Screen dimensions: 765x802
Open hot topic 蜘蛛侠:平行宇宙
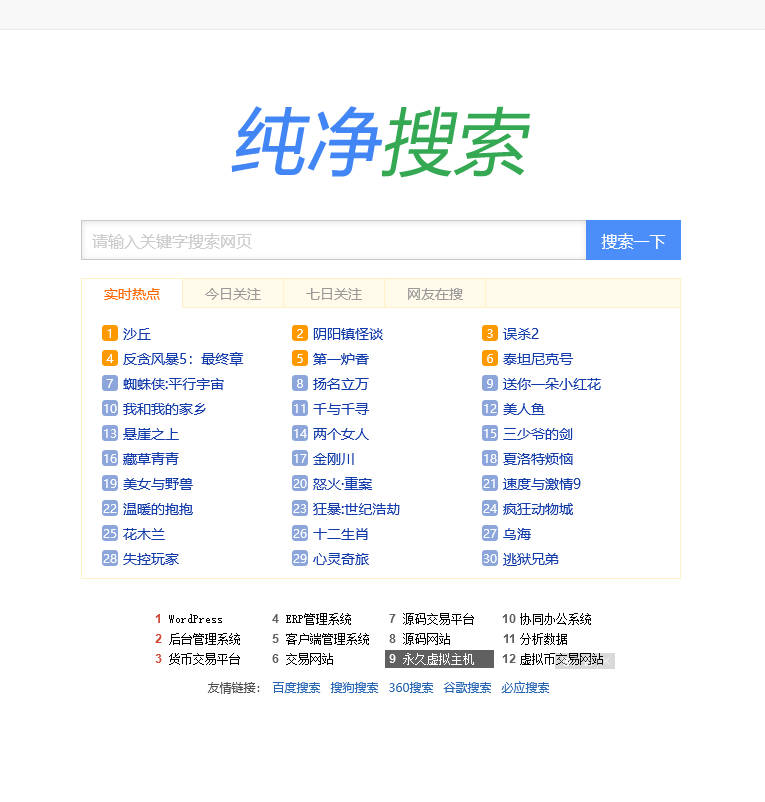click(173, 384)
